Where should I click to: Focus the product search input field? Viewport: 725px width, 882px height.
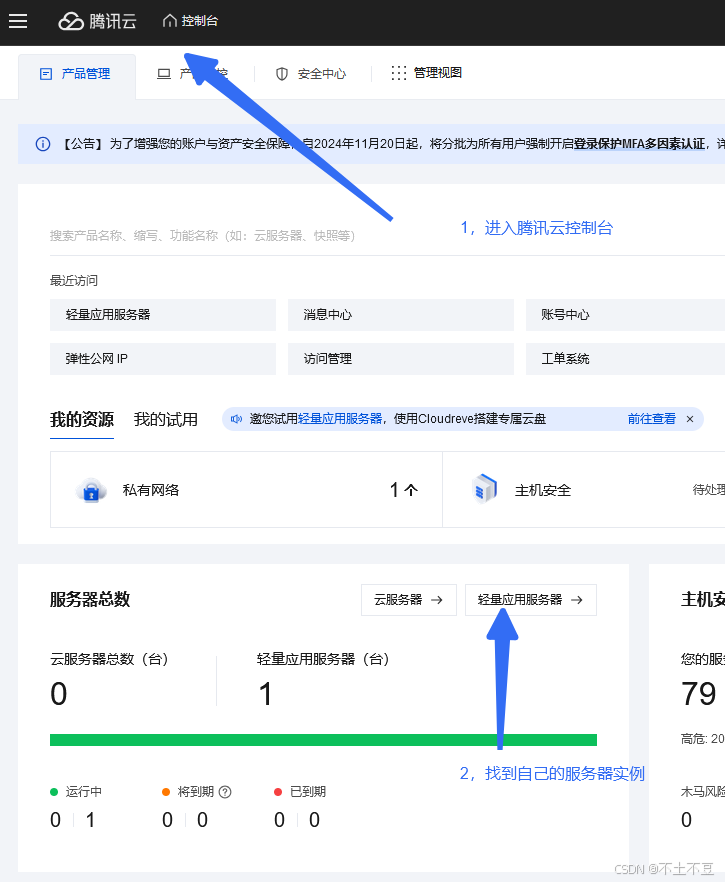tap(387, 236)
